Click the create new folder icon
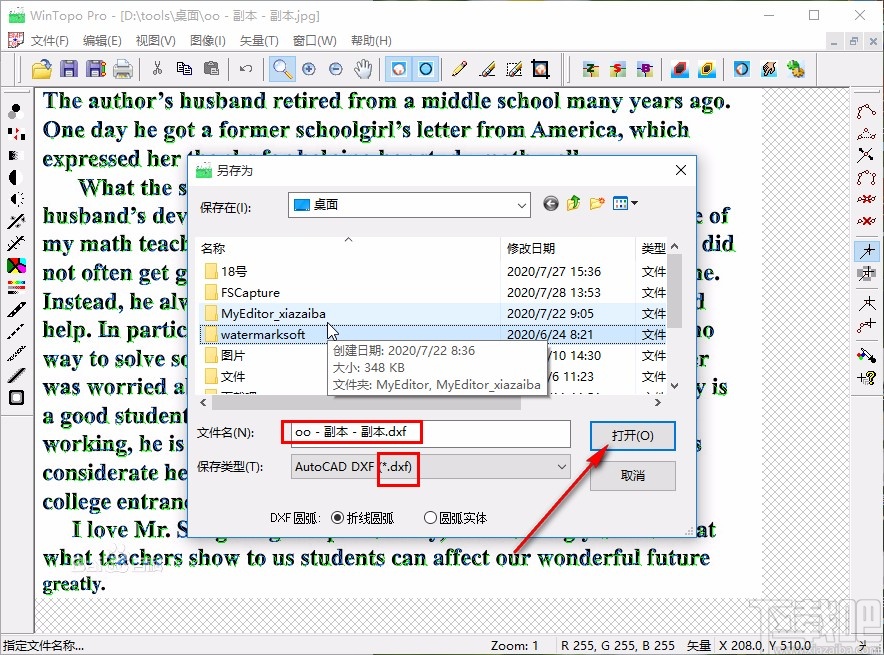Image resolution: width=884 pixels, height=655 pixels. [596, 203]
